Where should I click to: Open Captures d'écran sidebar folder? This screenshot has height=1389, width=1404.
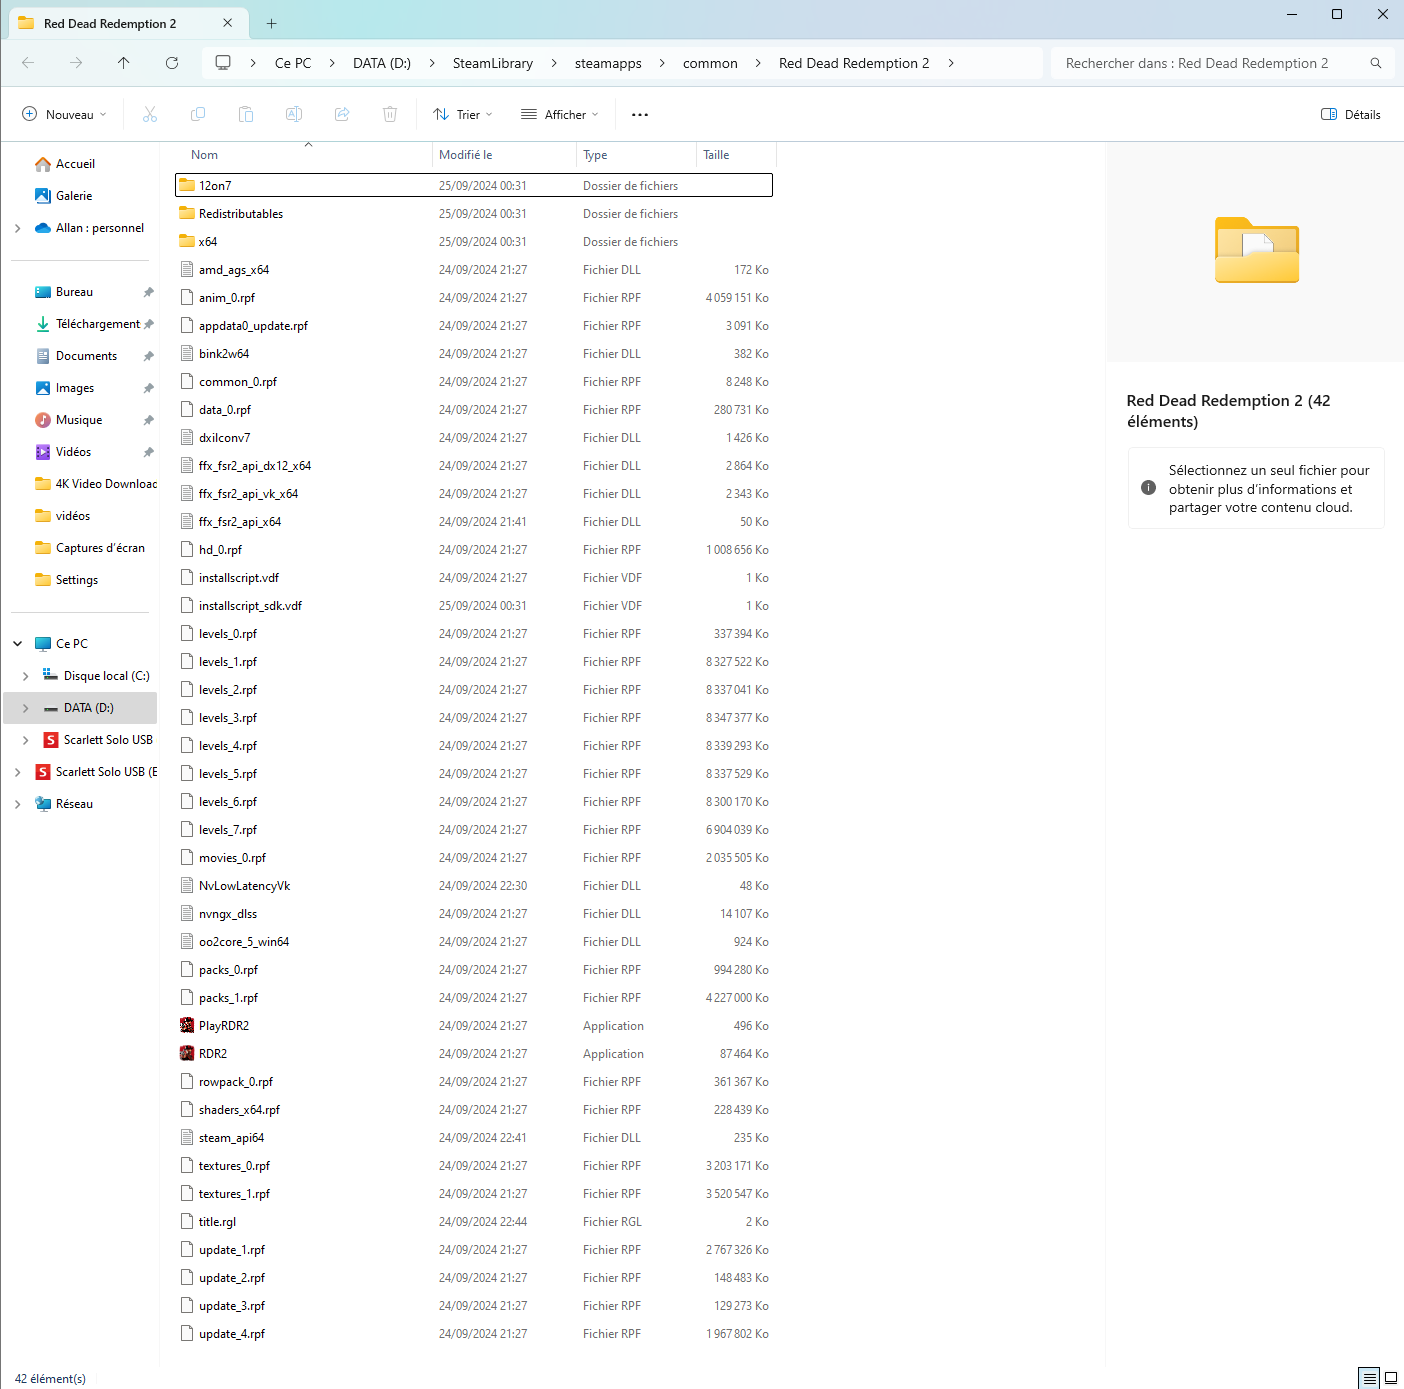click(x=90, y=548)
